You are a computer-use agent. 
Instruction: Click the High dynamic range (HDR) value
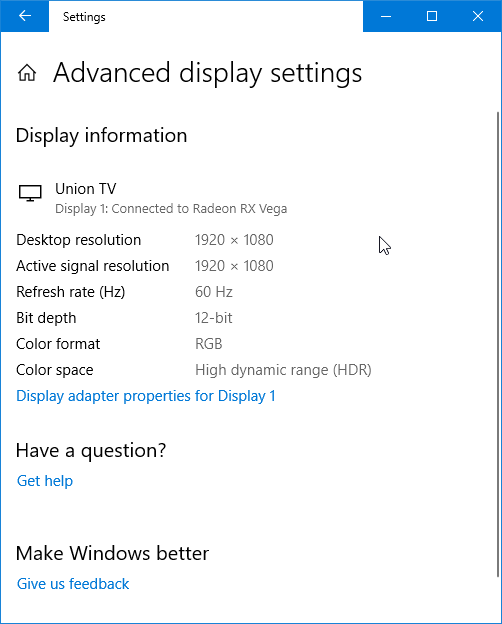(x=283, y=370)
